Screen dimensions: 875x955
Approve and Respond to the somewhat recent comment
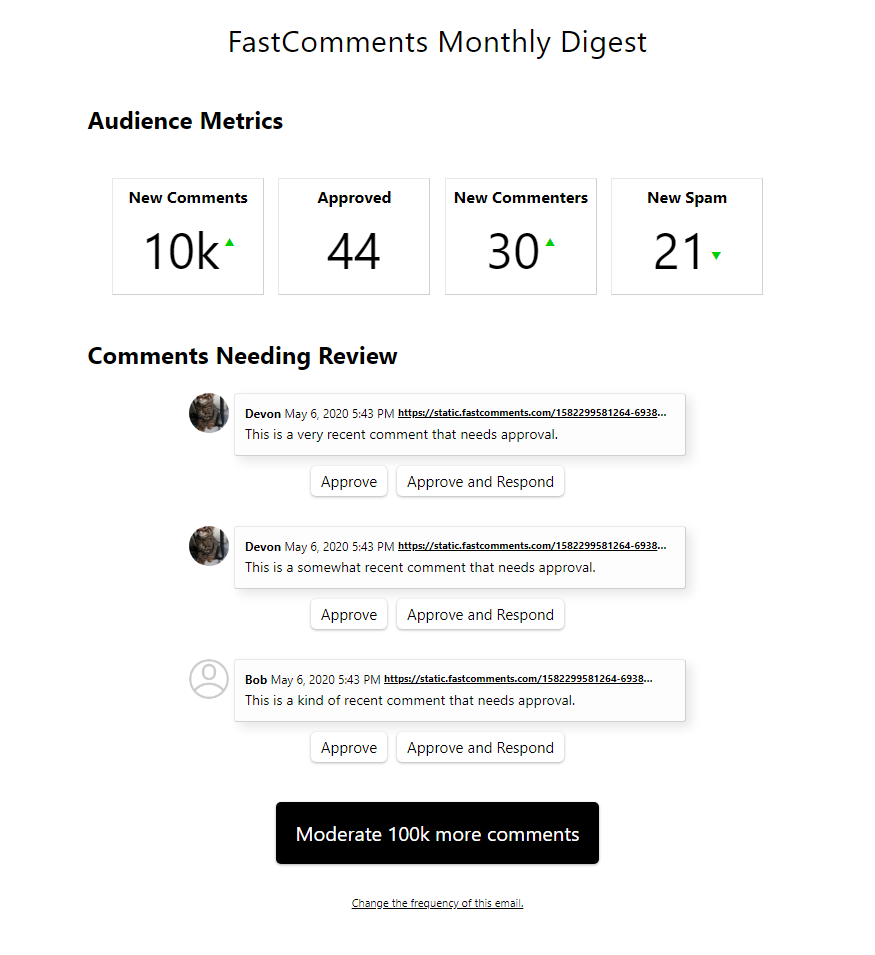click(480, 615)
